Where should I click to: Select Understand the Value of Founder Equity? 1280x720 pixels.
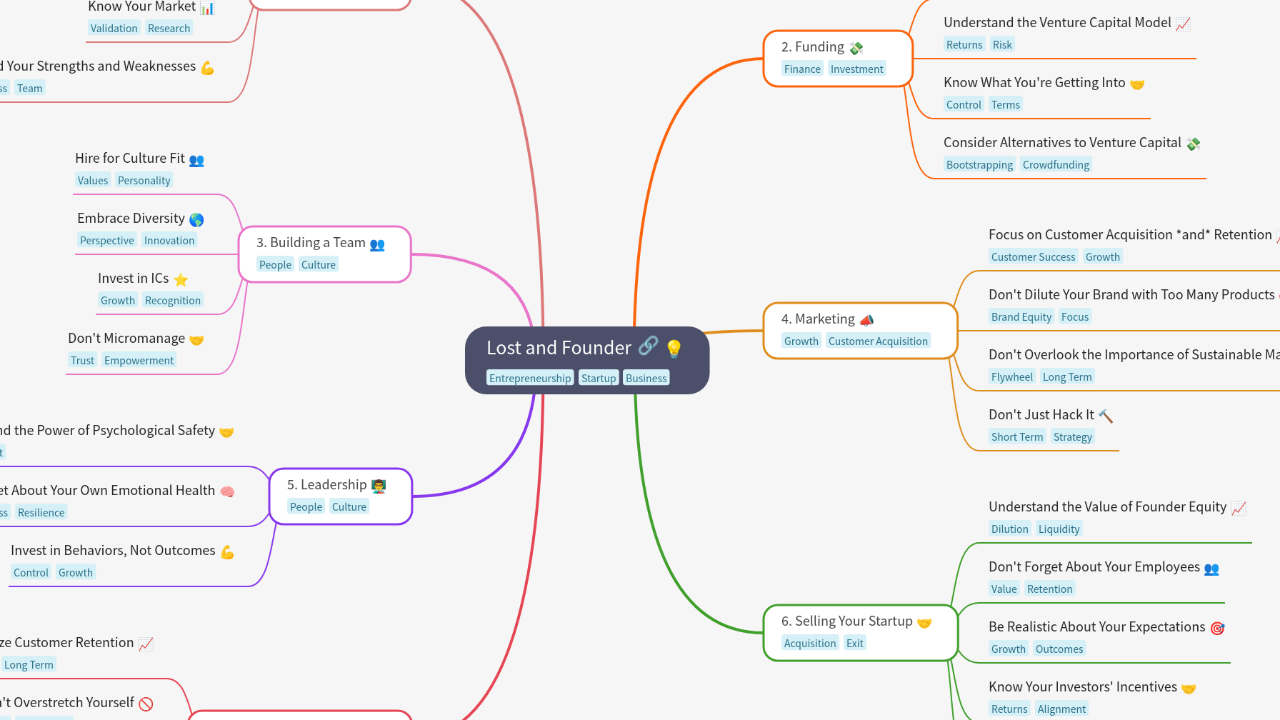1107,506
